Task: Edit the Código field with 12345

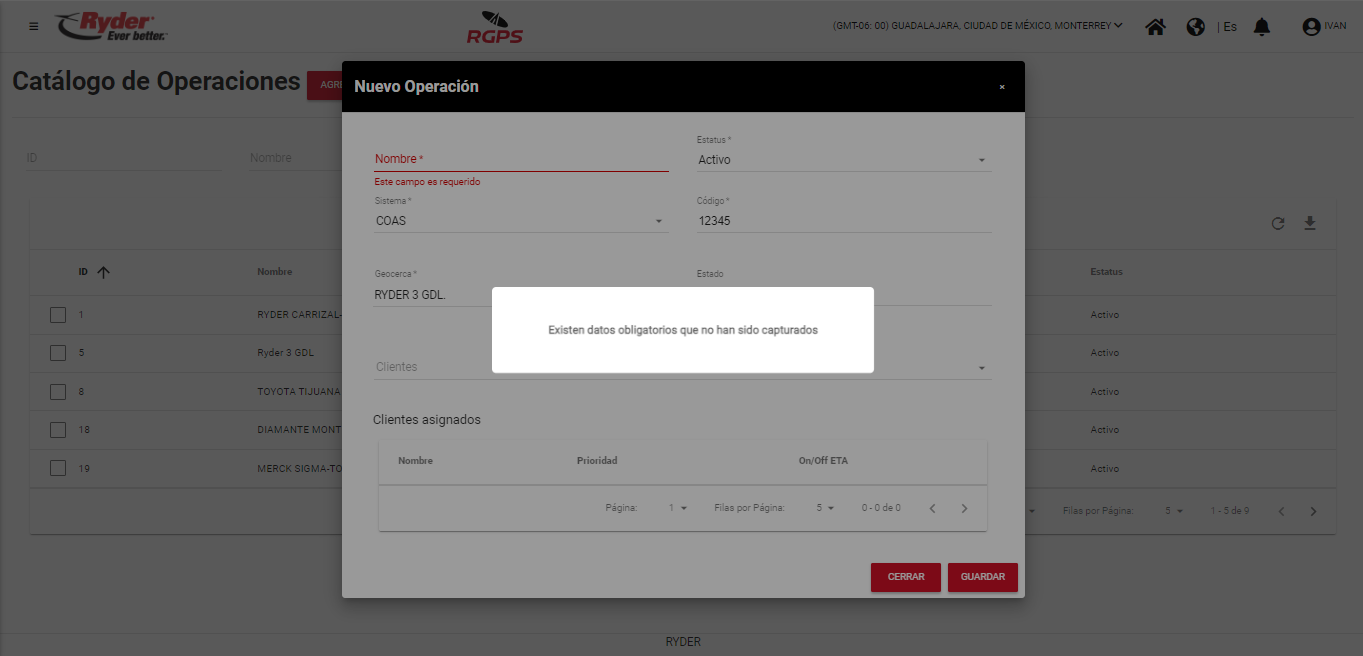Action: click(843, 221)
